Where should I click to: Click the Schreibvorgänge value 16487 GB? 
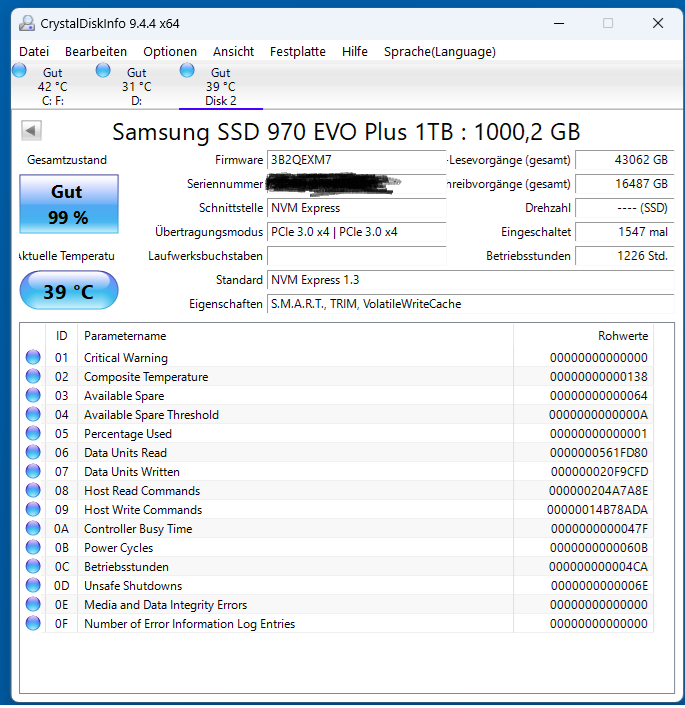click(624, 184)
